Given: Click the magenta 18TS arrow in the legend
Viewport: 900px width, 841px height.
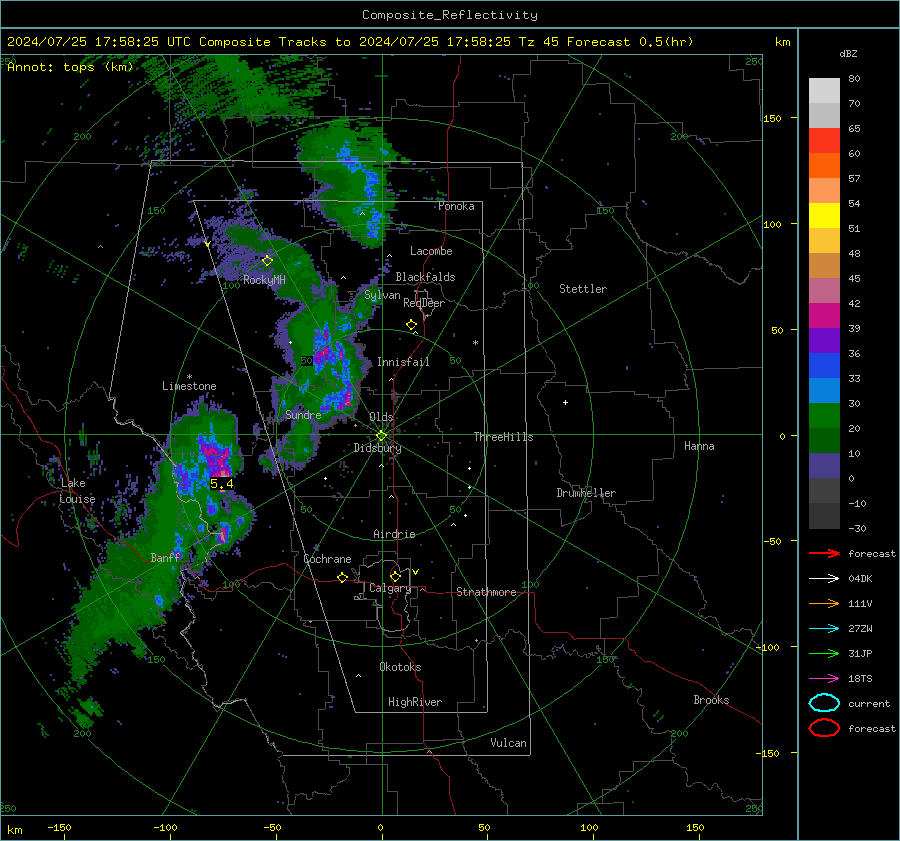Looking at the screenshot, I should click(x=824, y=679).
